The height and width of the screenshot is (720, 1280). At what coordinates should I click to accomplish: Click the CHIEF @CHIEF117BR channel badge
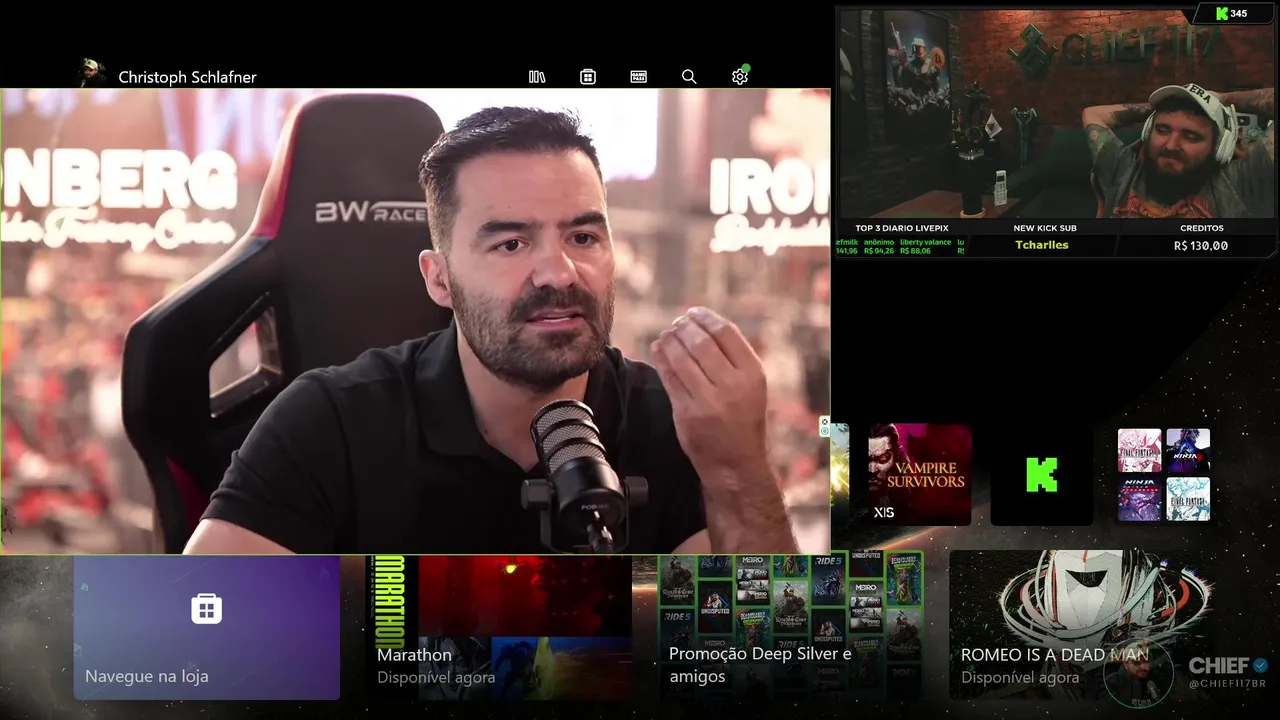coord(1228,673)
